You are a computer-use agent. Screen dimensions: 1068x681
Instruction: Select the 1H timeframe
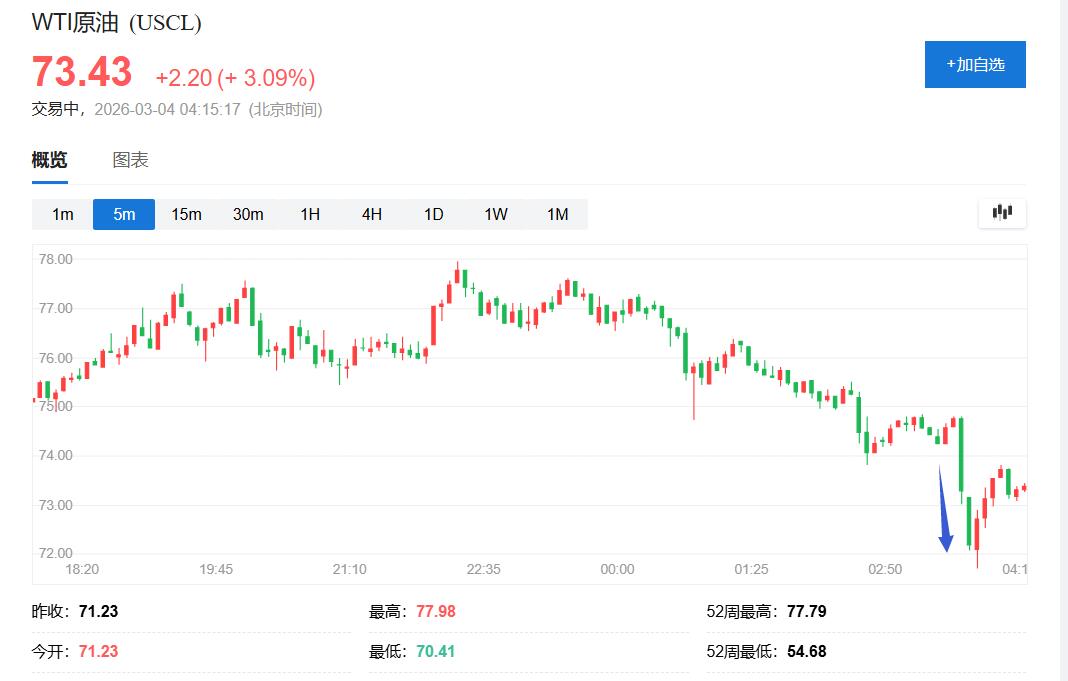(310, 214)
